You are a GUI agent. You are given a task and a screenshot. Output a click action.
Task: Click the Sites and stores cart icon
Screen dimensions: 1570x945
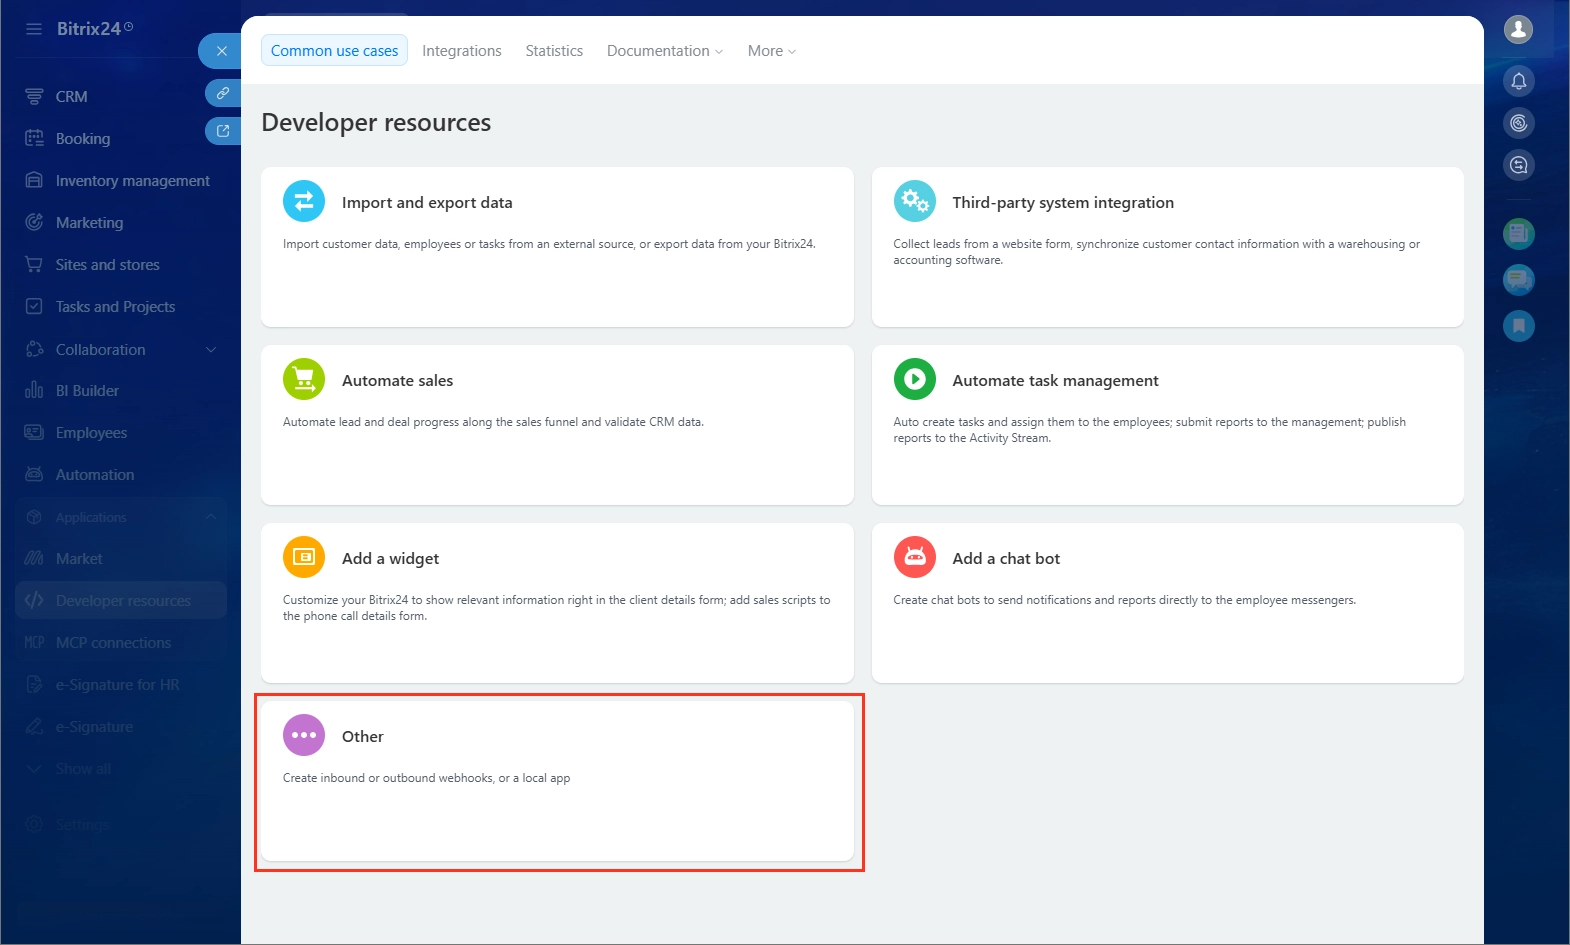tap(34, 265)
